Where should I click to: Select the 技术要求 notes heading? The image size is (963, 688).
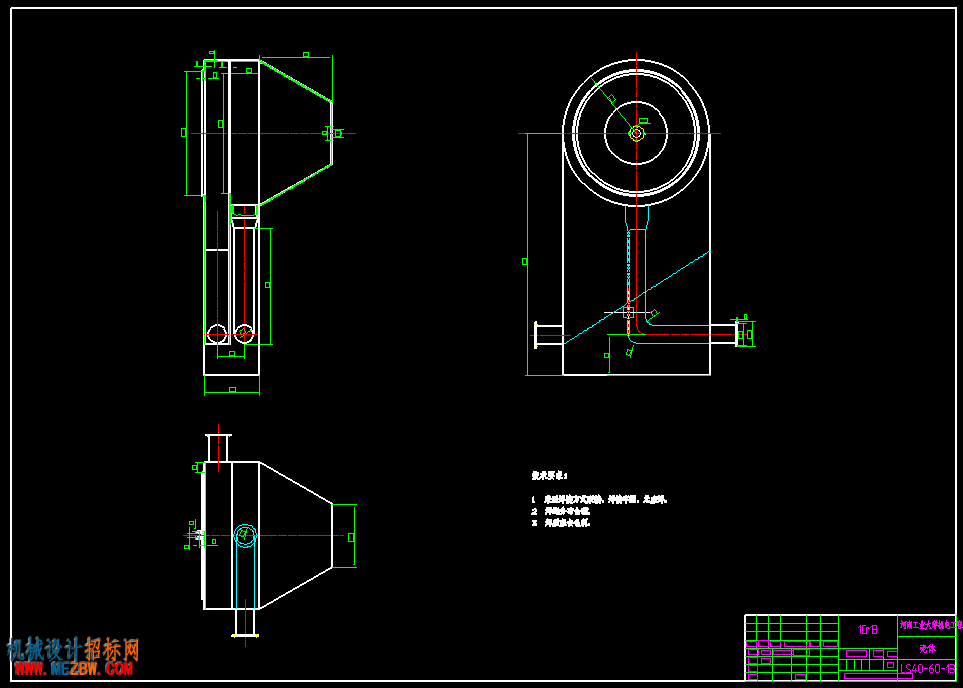coord(550,475)
